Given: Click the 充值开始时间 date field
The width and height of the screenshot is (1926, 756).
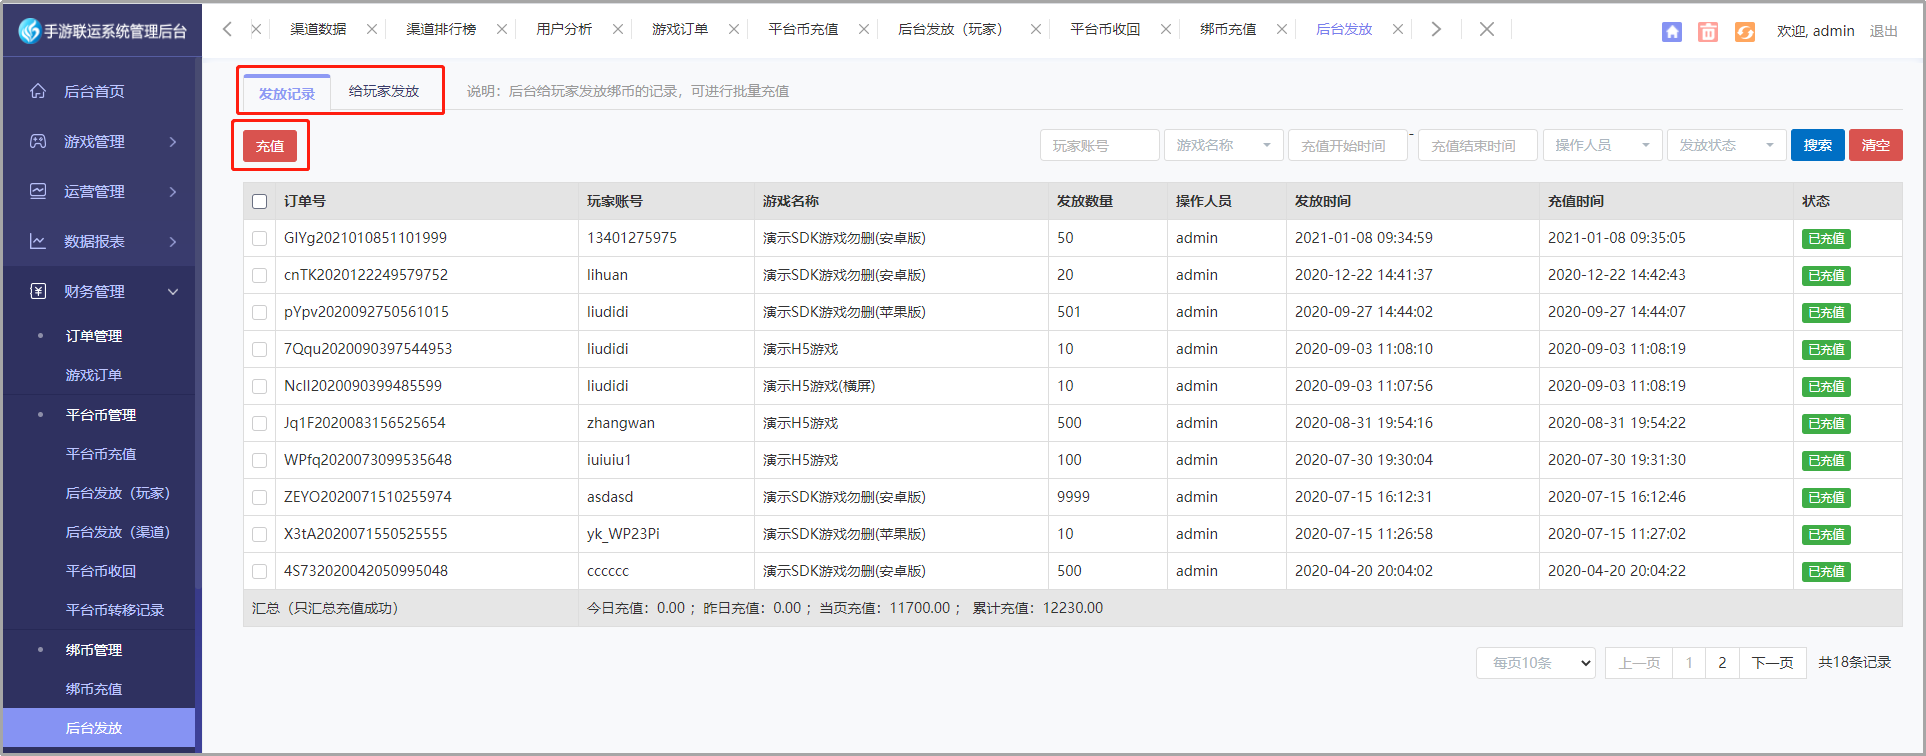Looking at the screenshot, I should 1348,145.
